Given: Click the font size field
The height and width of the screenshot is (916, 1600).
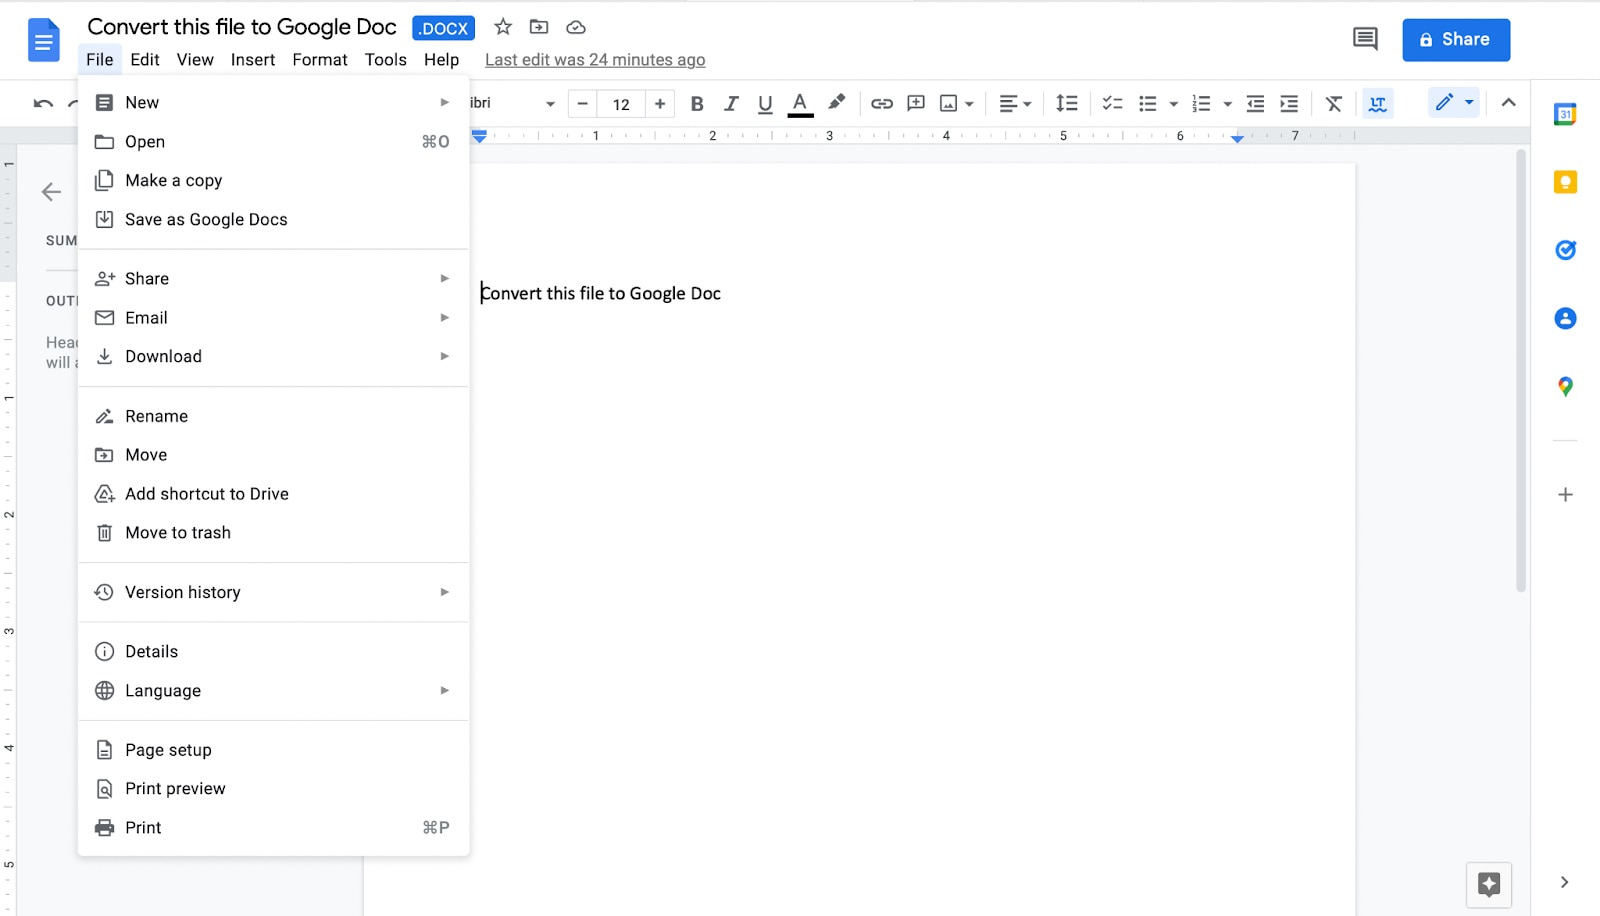Looking at the screenshot, I should pos(621,104).
